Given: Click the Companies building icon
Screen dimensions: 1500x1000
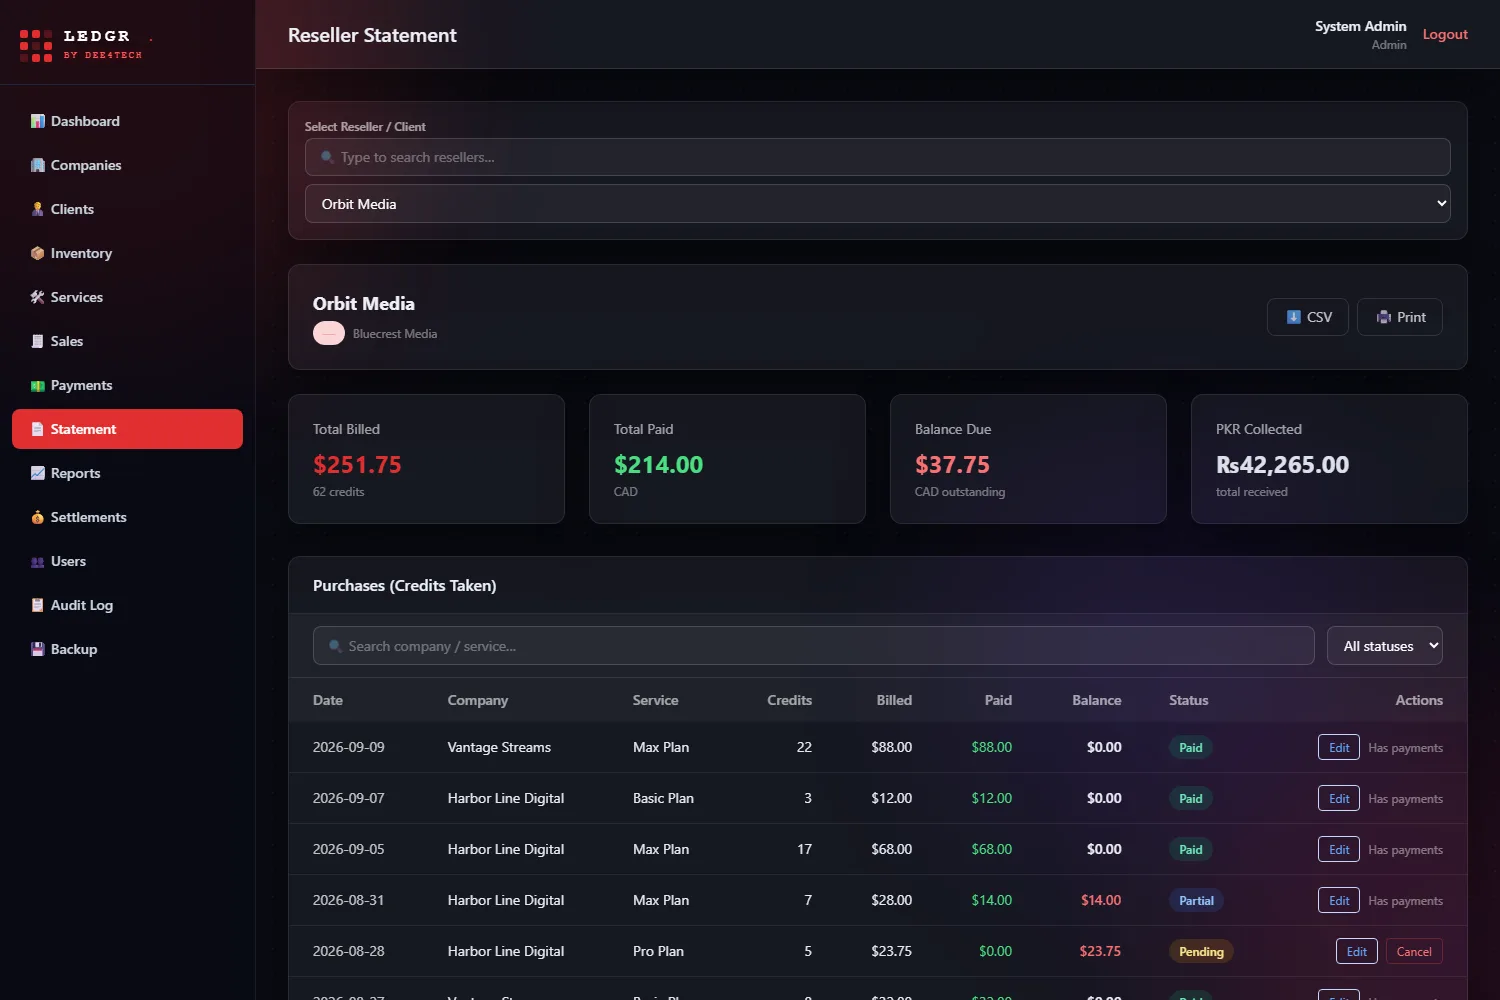Looking at the screenshot, I should (38, 165).
